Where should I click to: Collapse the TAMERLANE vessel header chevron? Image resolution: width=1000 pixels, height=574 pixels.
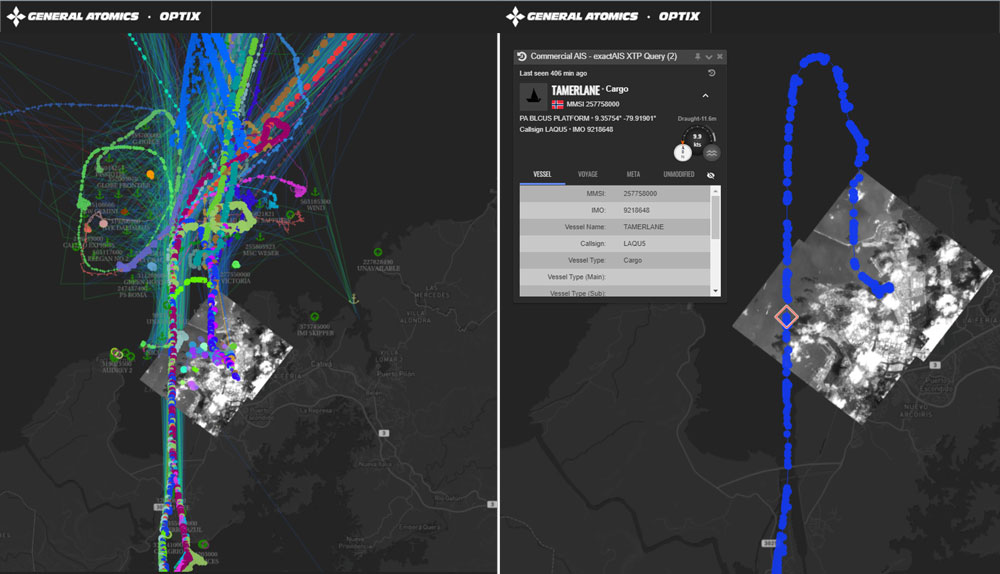pyautogui.click(x=705, y=96)
